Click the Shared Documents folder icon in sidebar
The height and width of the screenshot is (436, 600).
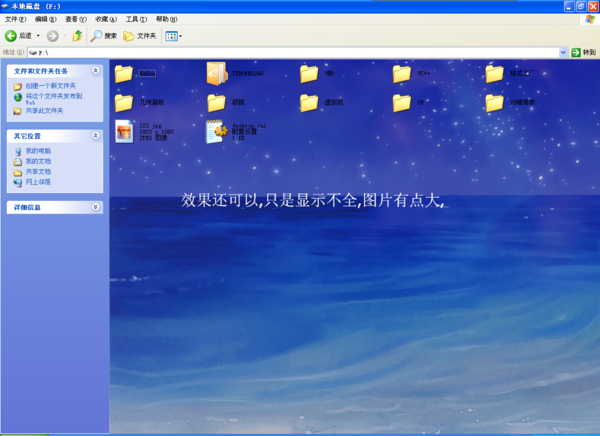(18, 172)
